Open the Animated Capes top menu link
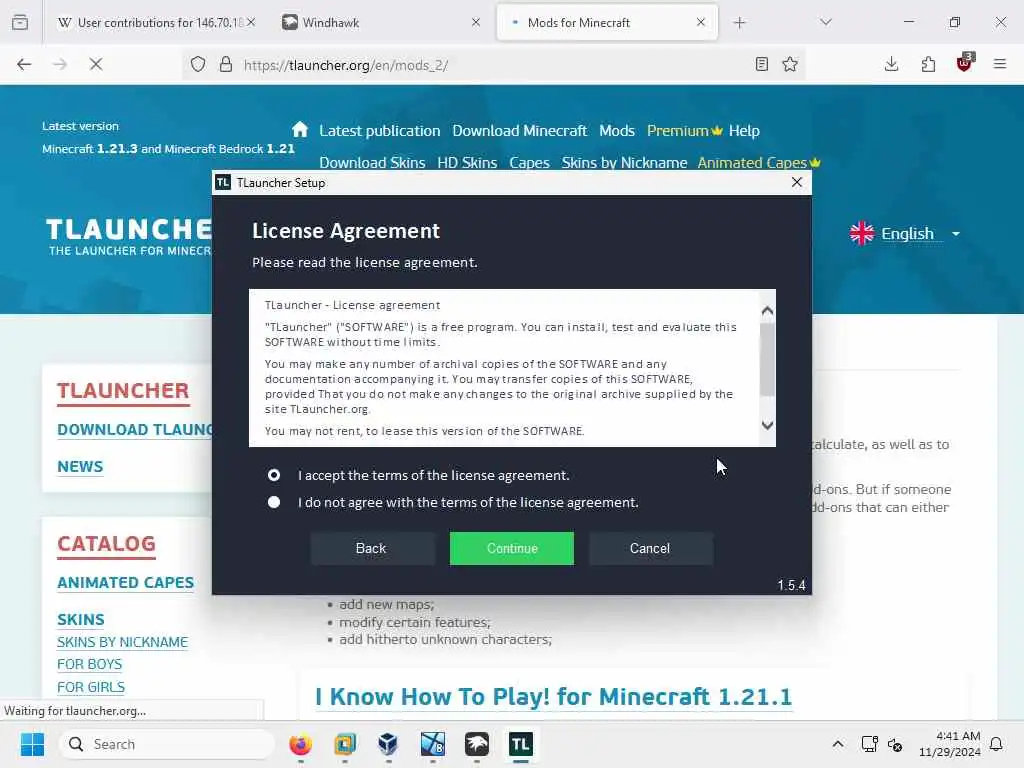Viewport: 1024px width, 768px height. pyautogui.click(x=759, y=163)
